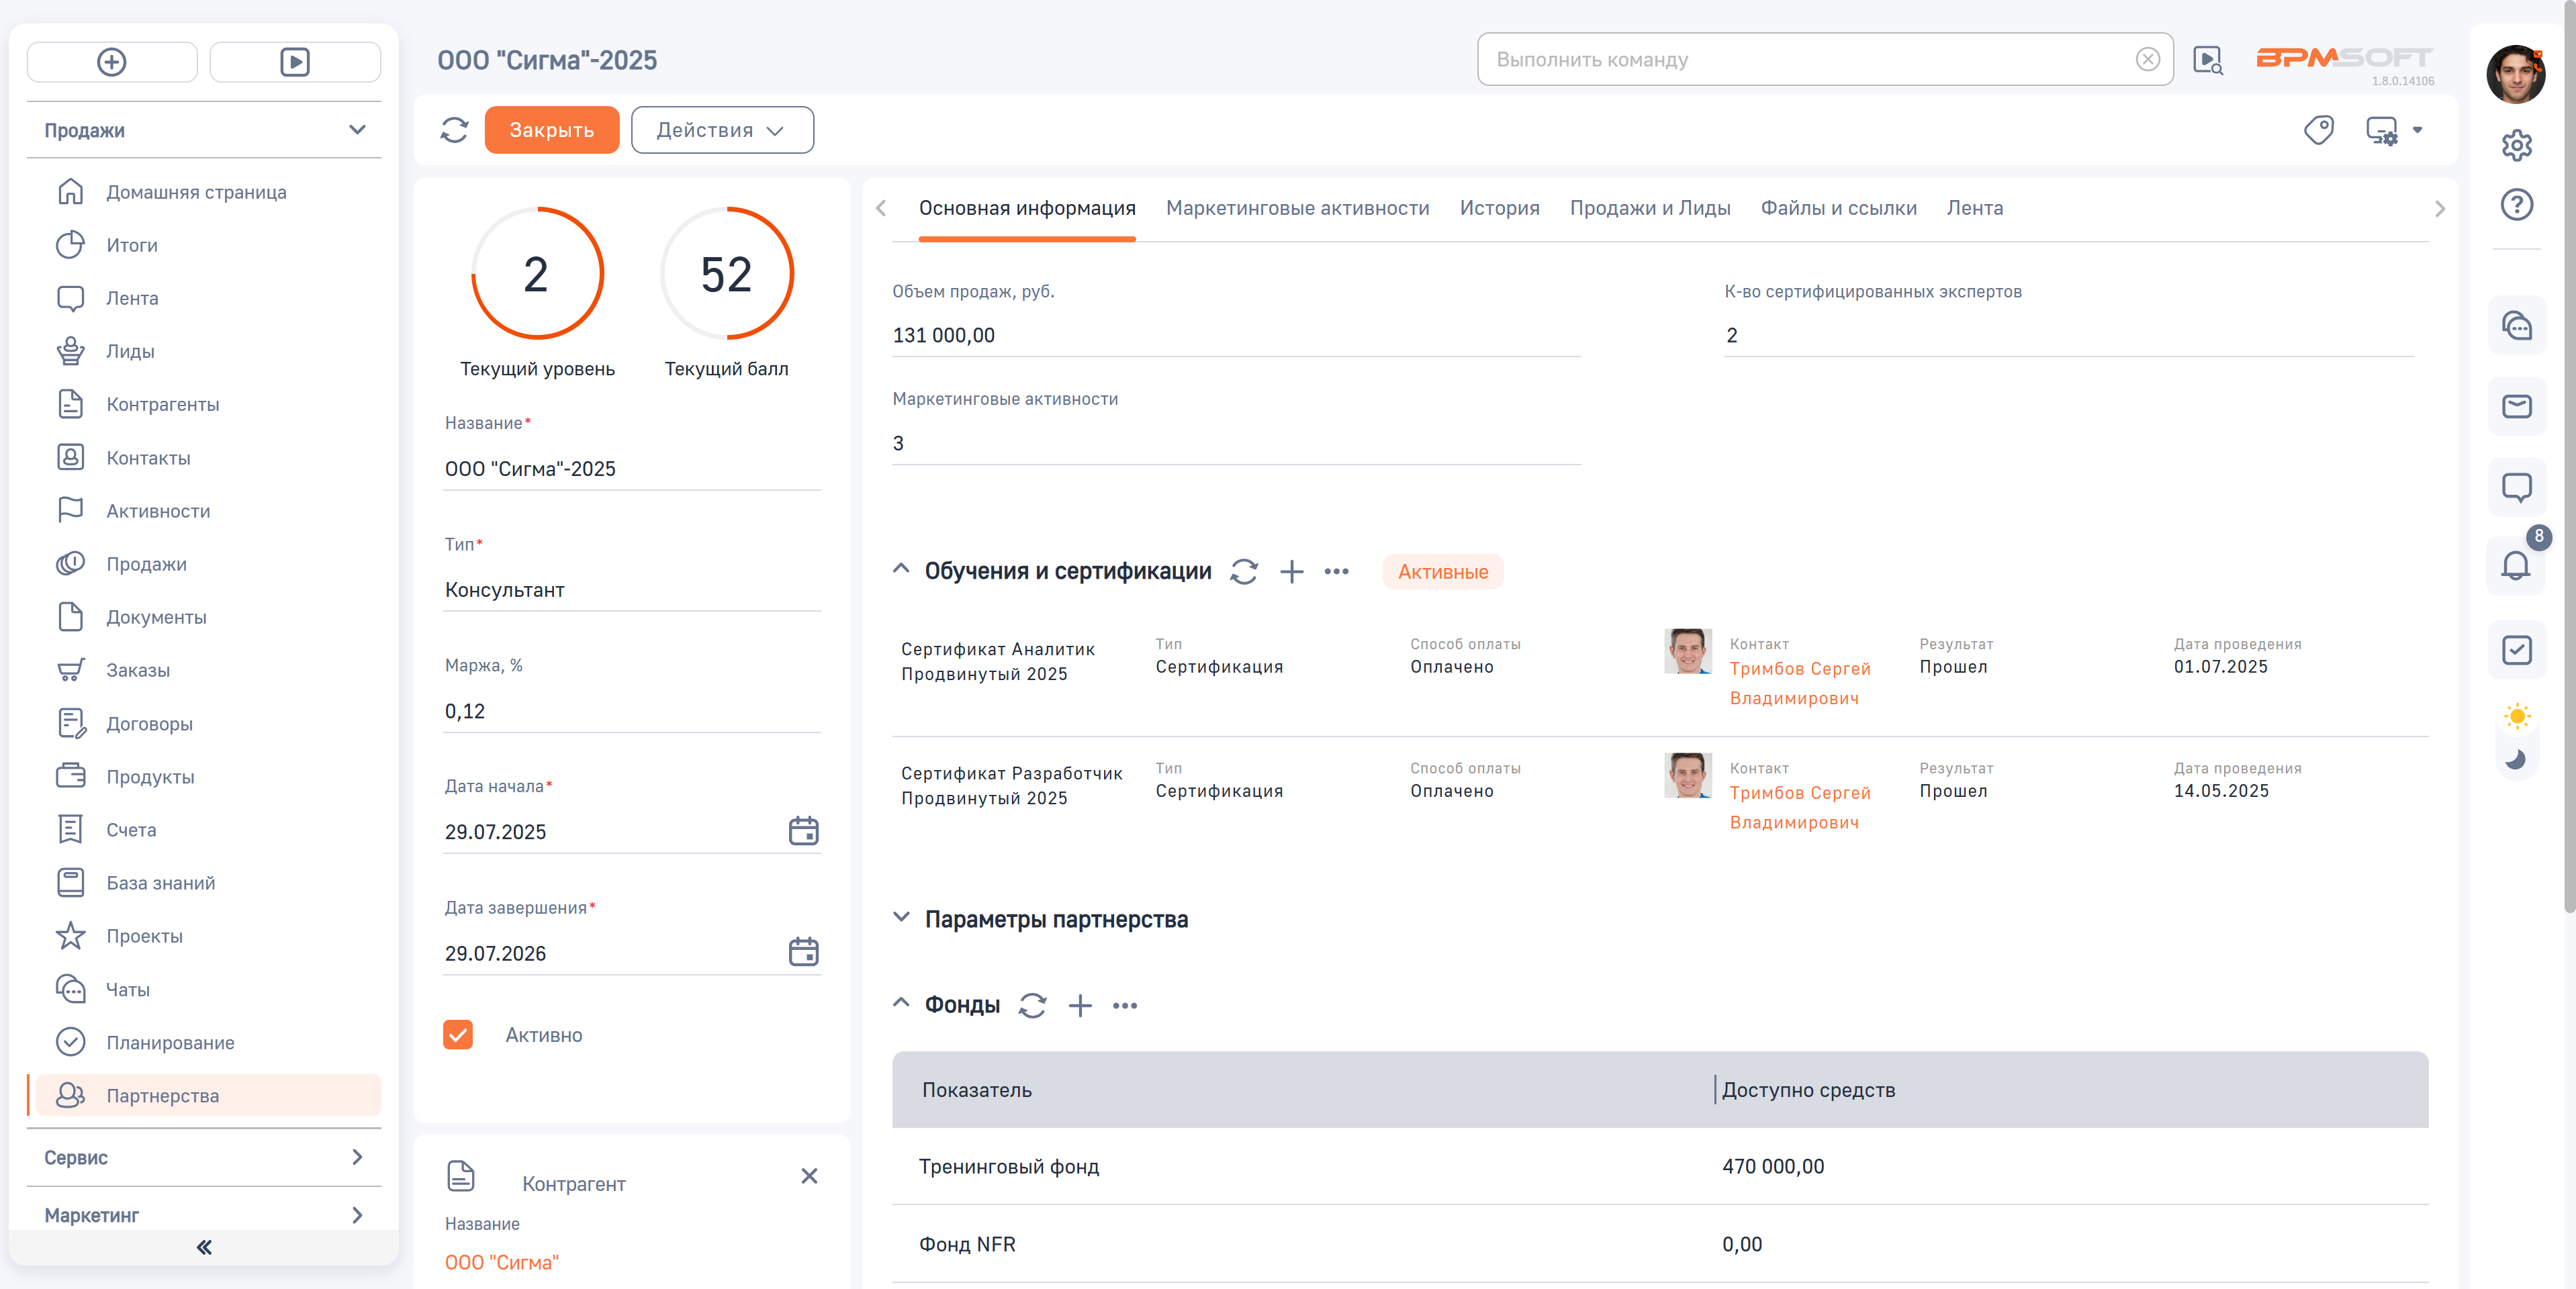Click the run process play icon in sidebar

(295, 62)
